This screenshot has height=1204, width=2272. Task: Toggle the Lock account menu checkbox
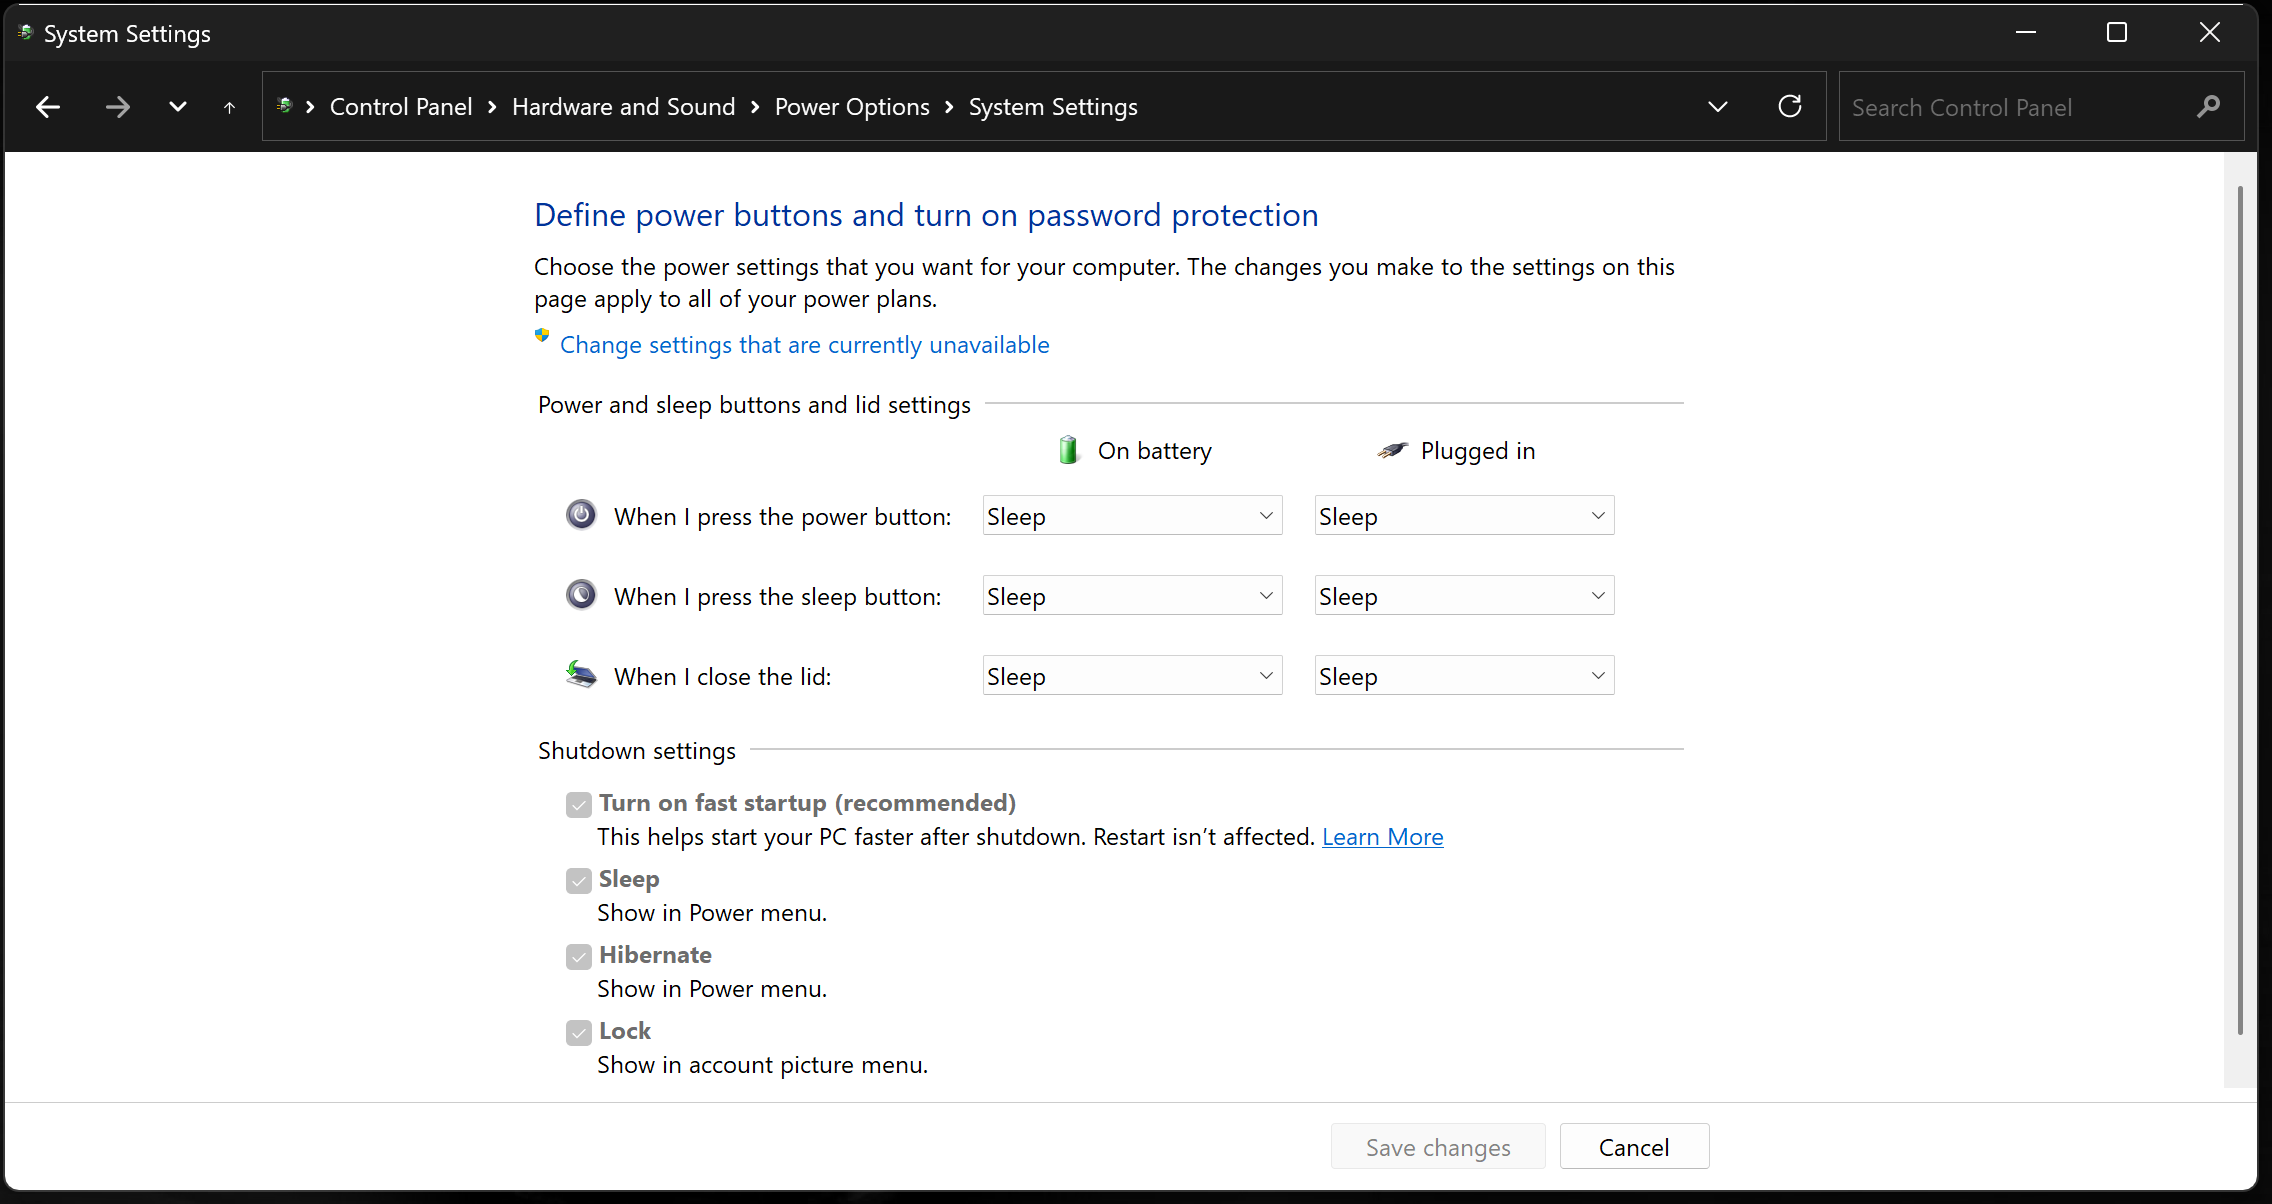tap(579, 1032)
